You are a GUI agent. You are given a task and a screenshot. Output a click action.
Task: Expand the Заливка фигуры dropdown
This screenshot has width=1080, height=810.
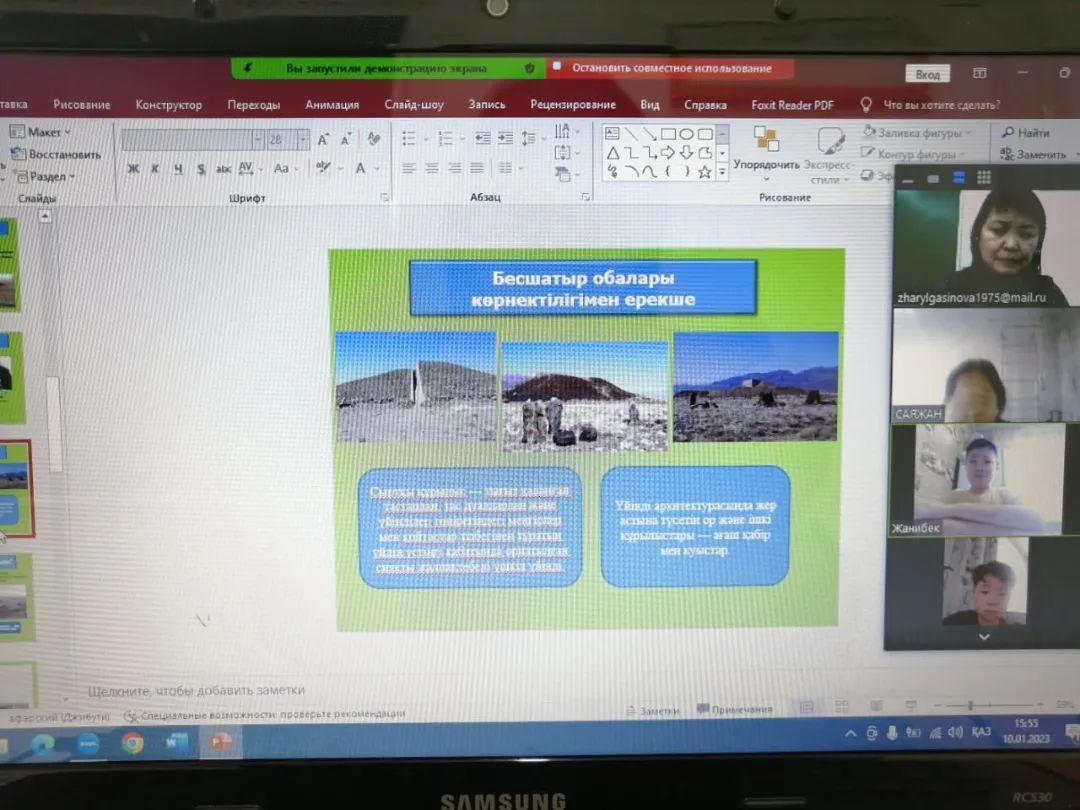(916, 132)
